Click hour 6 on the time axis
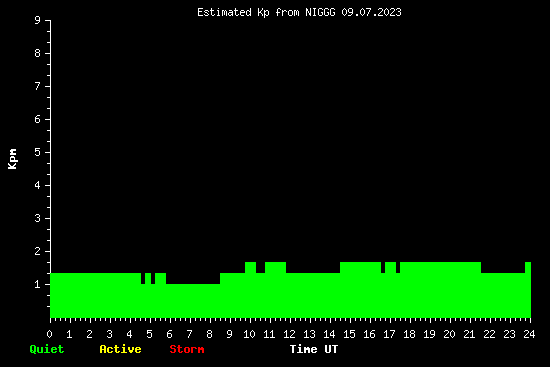The width and height of the screenshot is (550, 367). (x=169, y=334)
